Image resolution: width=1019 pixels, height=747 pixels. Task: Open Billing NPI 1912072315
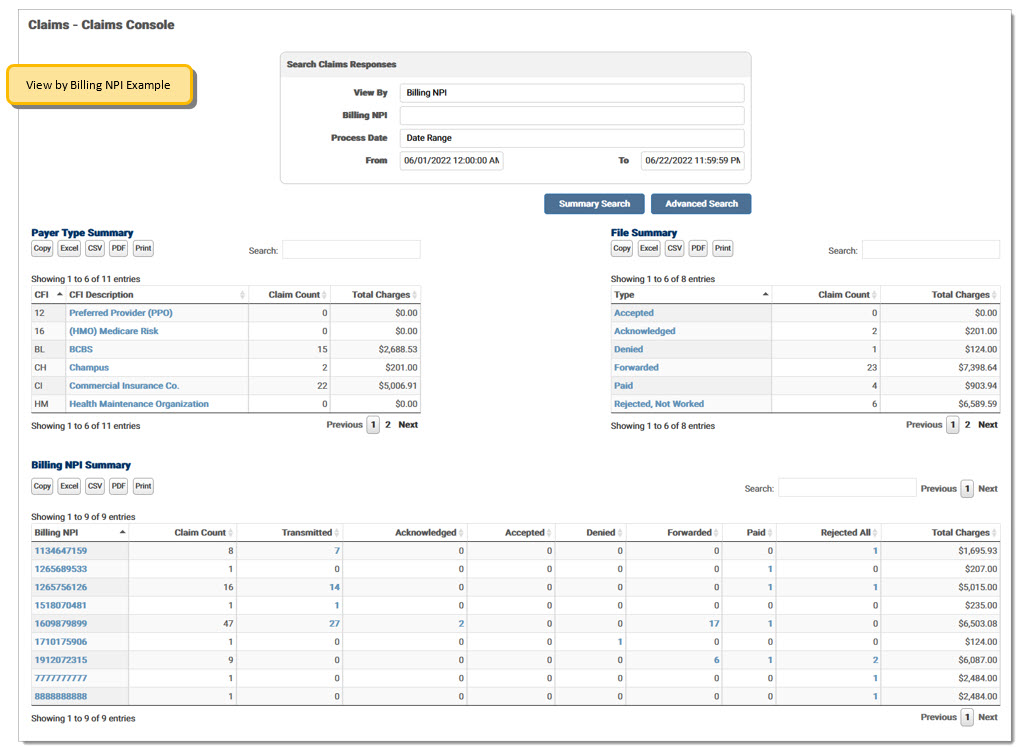pyautogui.click(x=60, y=660)
